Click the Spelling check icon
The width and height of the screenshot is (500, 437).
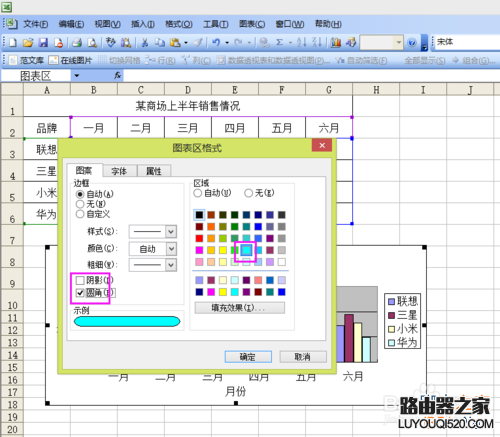pos(111,42)
